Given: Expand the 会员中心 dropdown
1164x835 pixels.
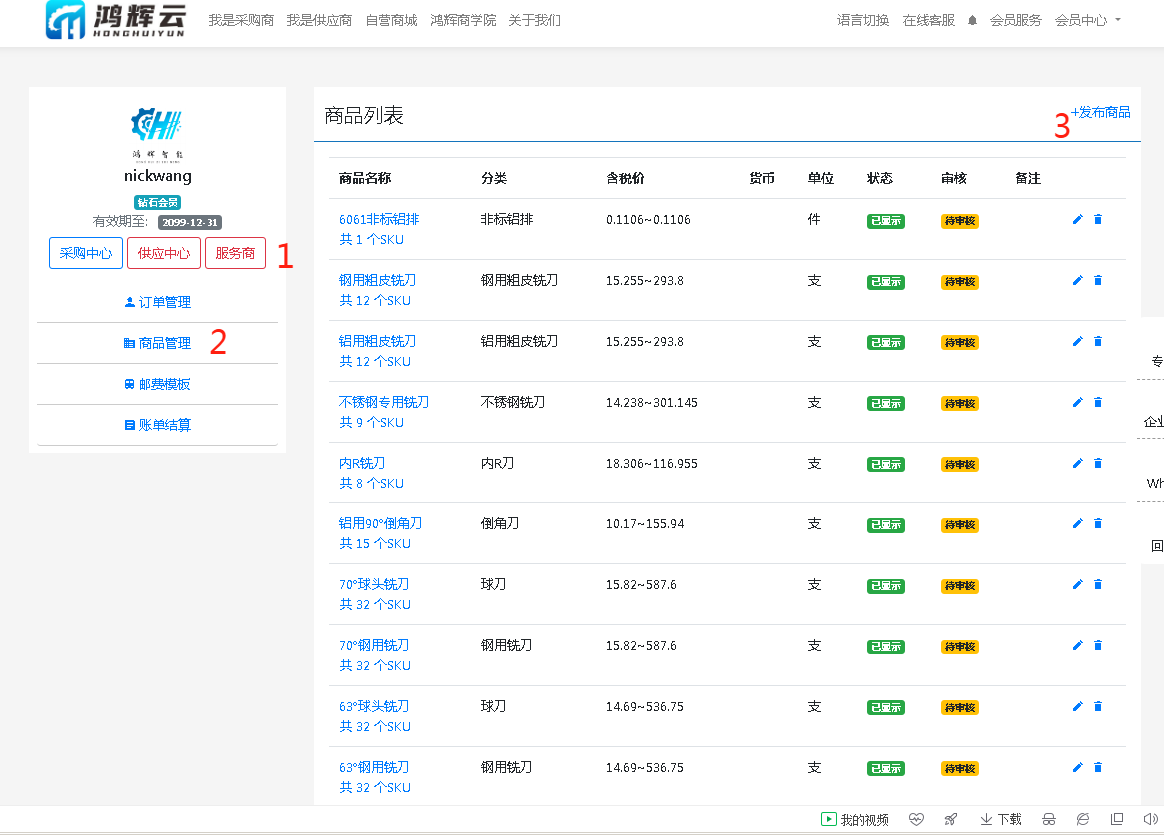Looking at the screenshot, I should point(1088,21).
